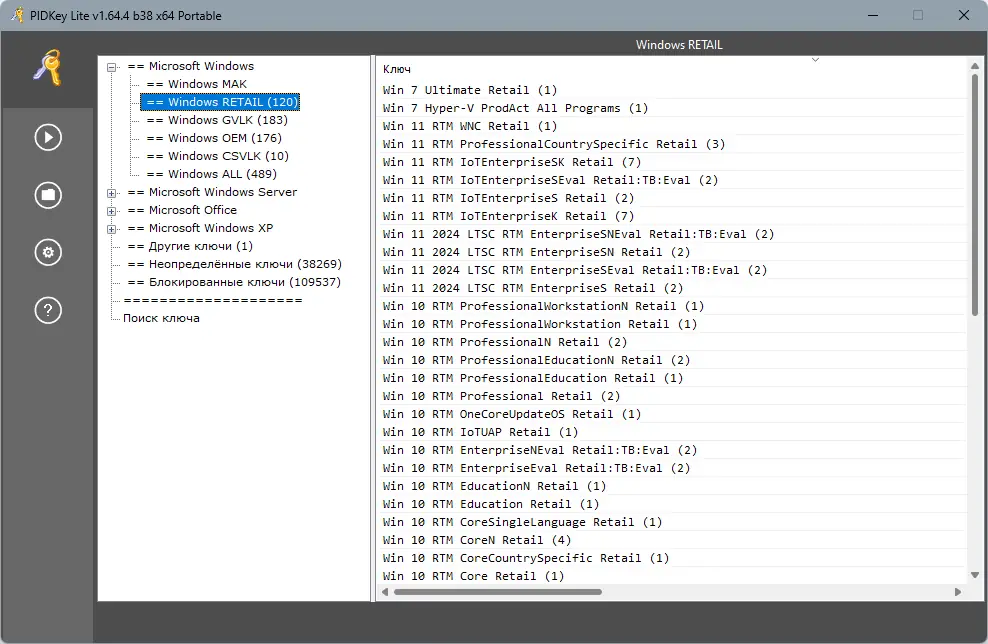The width and height of the screenshot is (988, 644).
Task: Select Win 11 2024 LTSC EnterpriseS Retail row
Action: point(671,288)
